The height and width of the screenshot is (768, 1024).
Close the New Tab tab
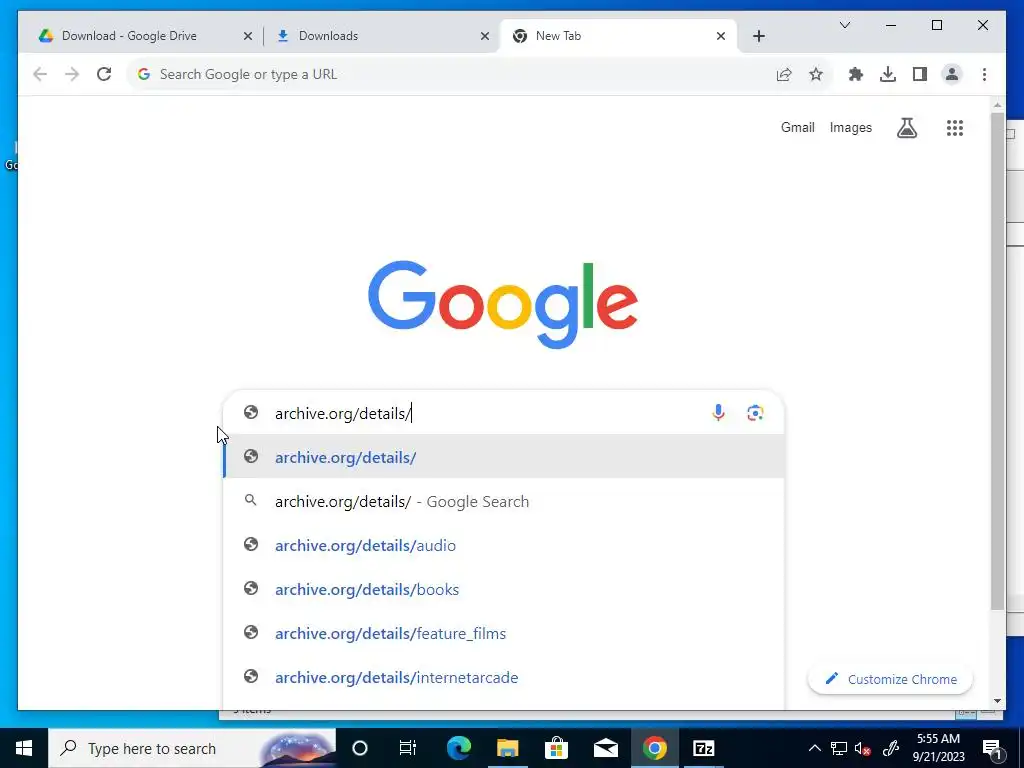(x=720, y=36)
